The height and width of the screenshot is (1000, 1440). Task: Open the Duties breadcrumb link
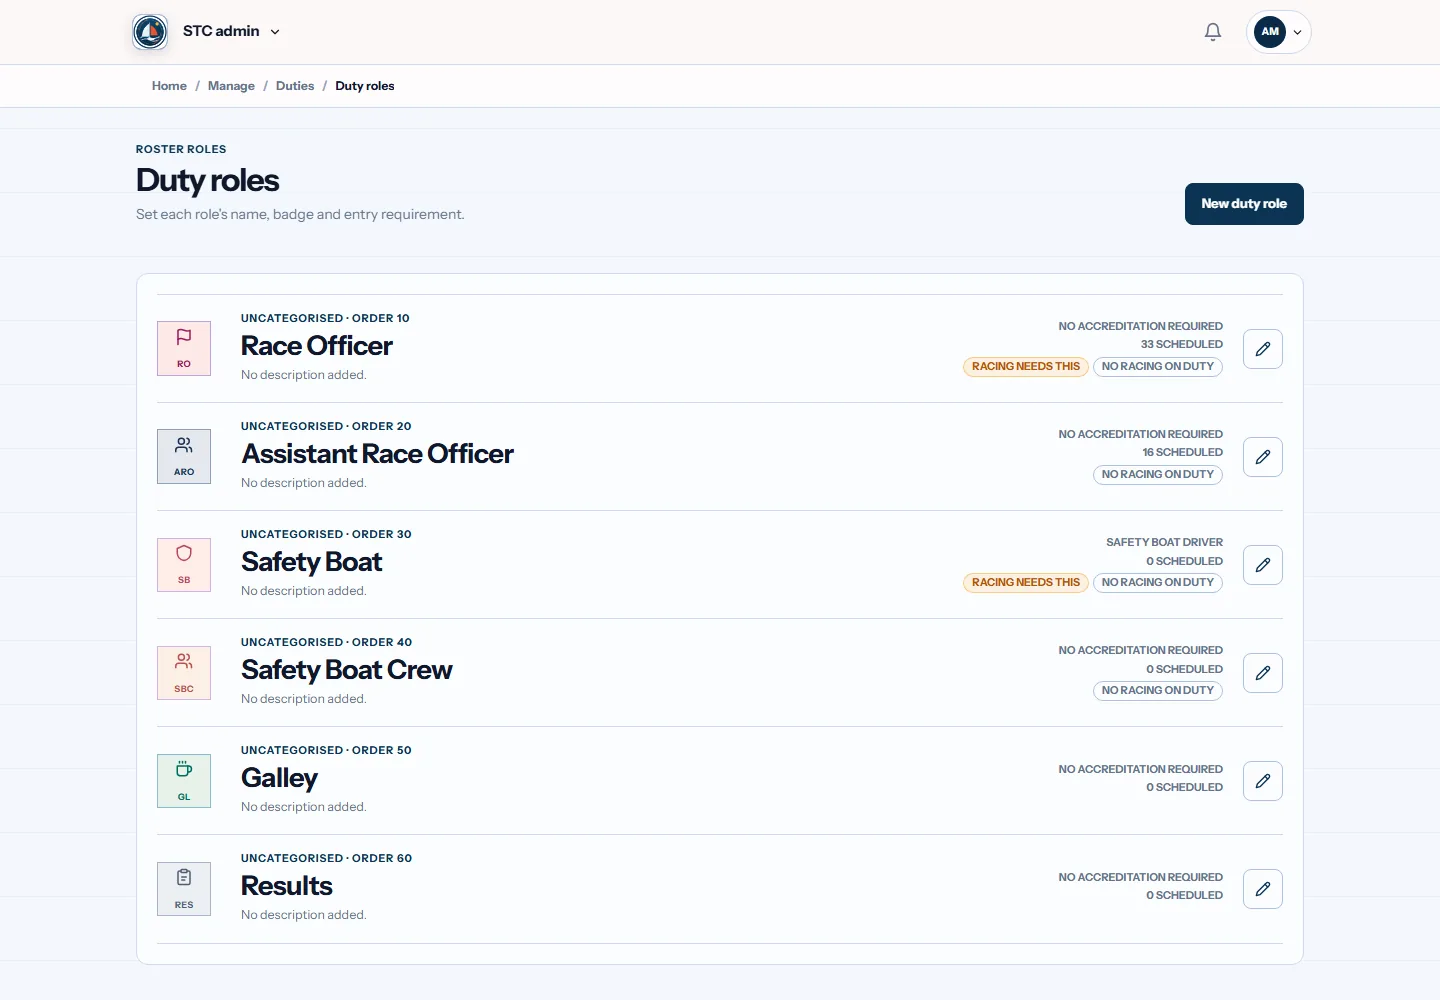(x=295, y=86)
